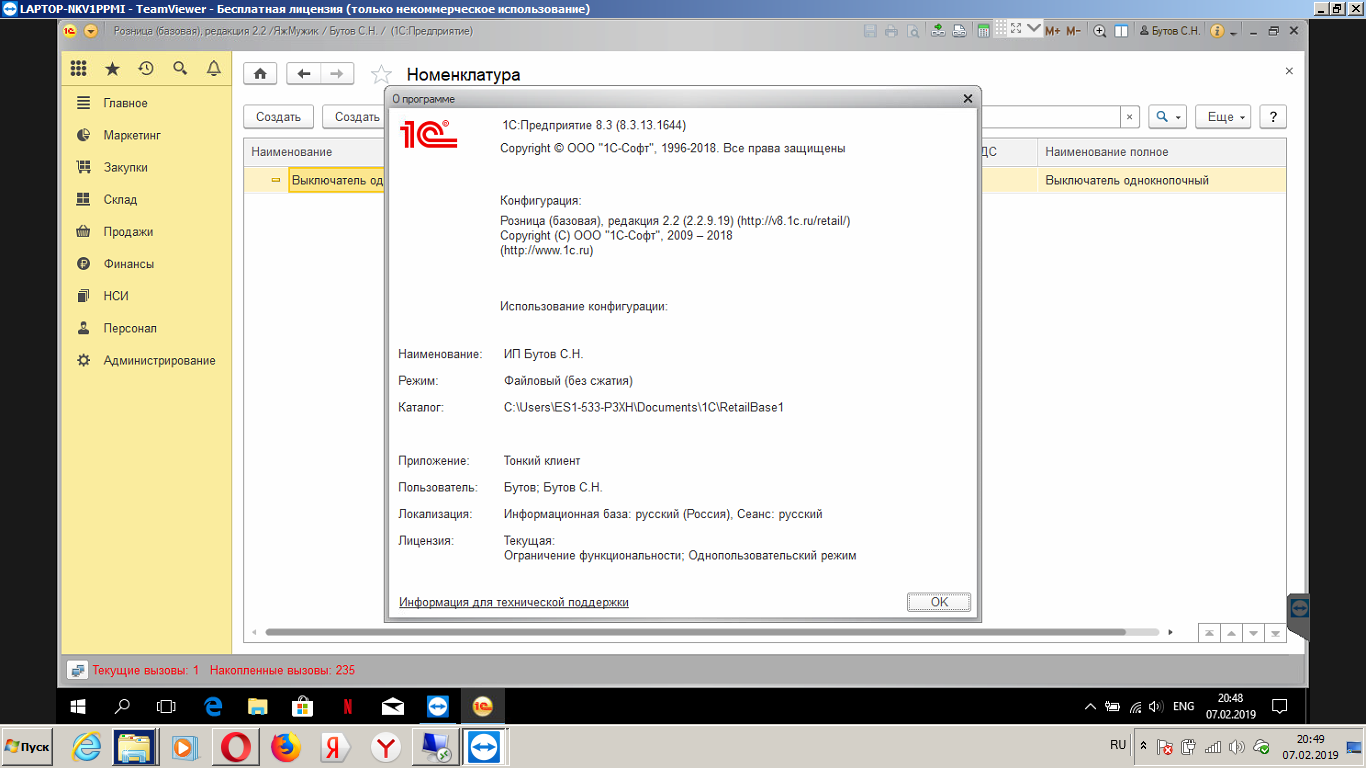Open the 1C main menu dropdown
This screenshot has height=768, width=1366.
pyautogui.click(x=91, y=31)
